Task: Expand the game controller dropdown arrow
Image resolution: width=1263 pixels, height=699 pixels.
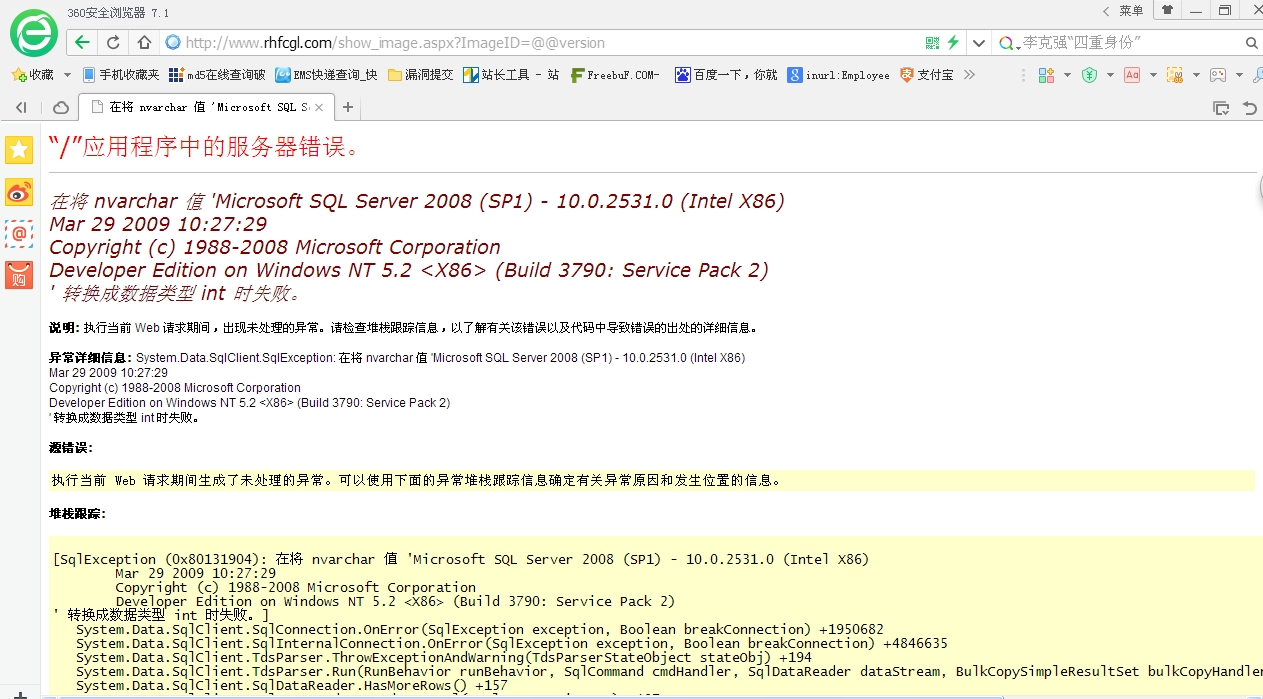Action: [1239, 75]
